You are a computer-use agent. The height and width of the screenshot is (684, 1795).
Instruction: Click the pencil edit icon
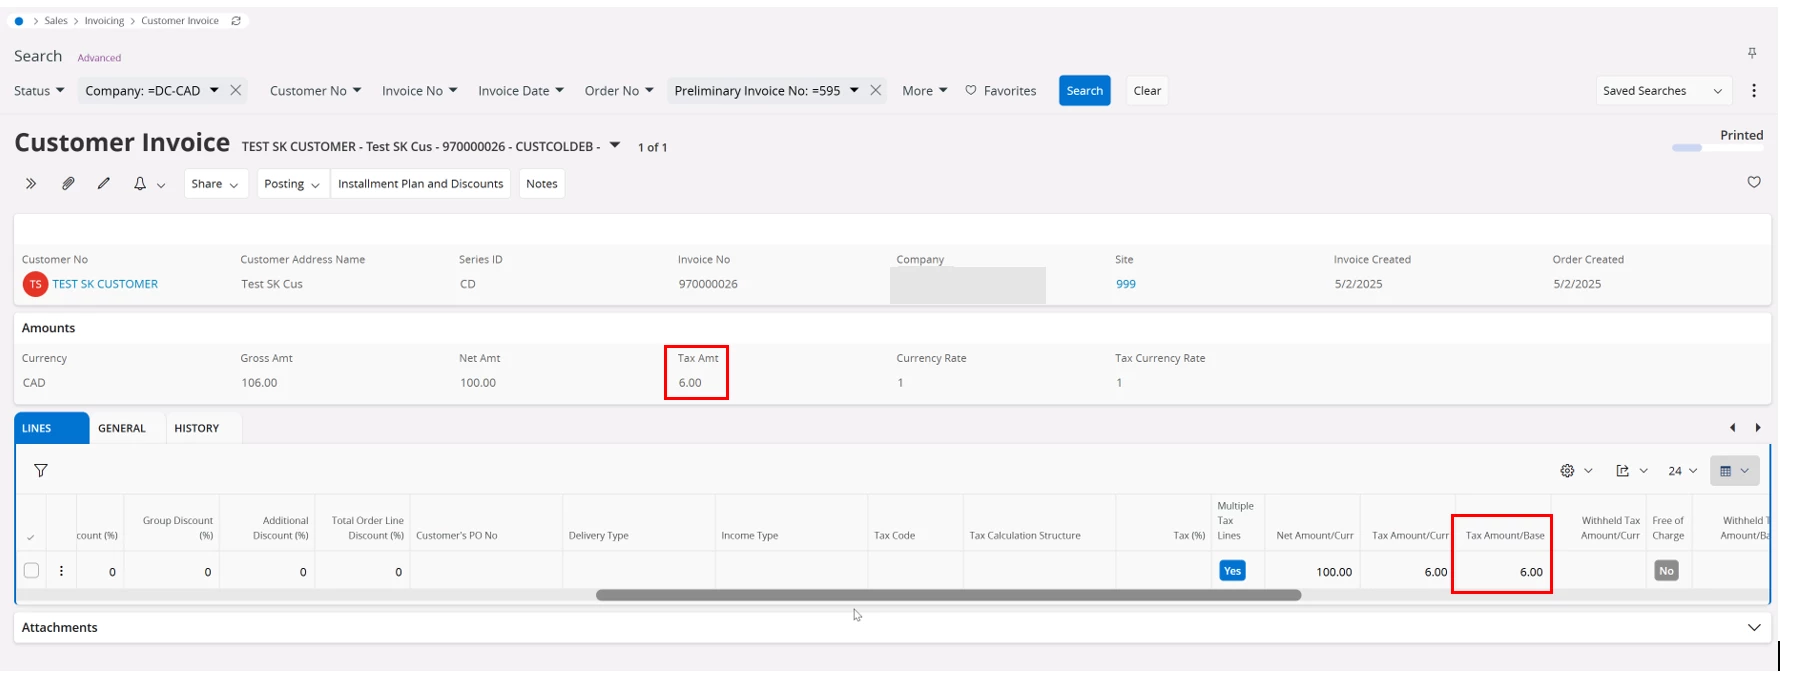[x=103, y=184]
